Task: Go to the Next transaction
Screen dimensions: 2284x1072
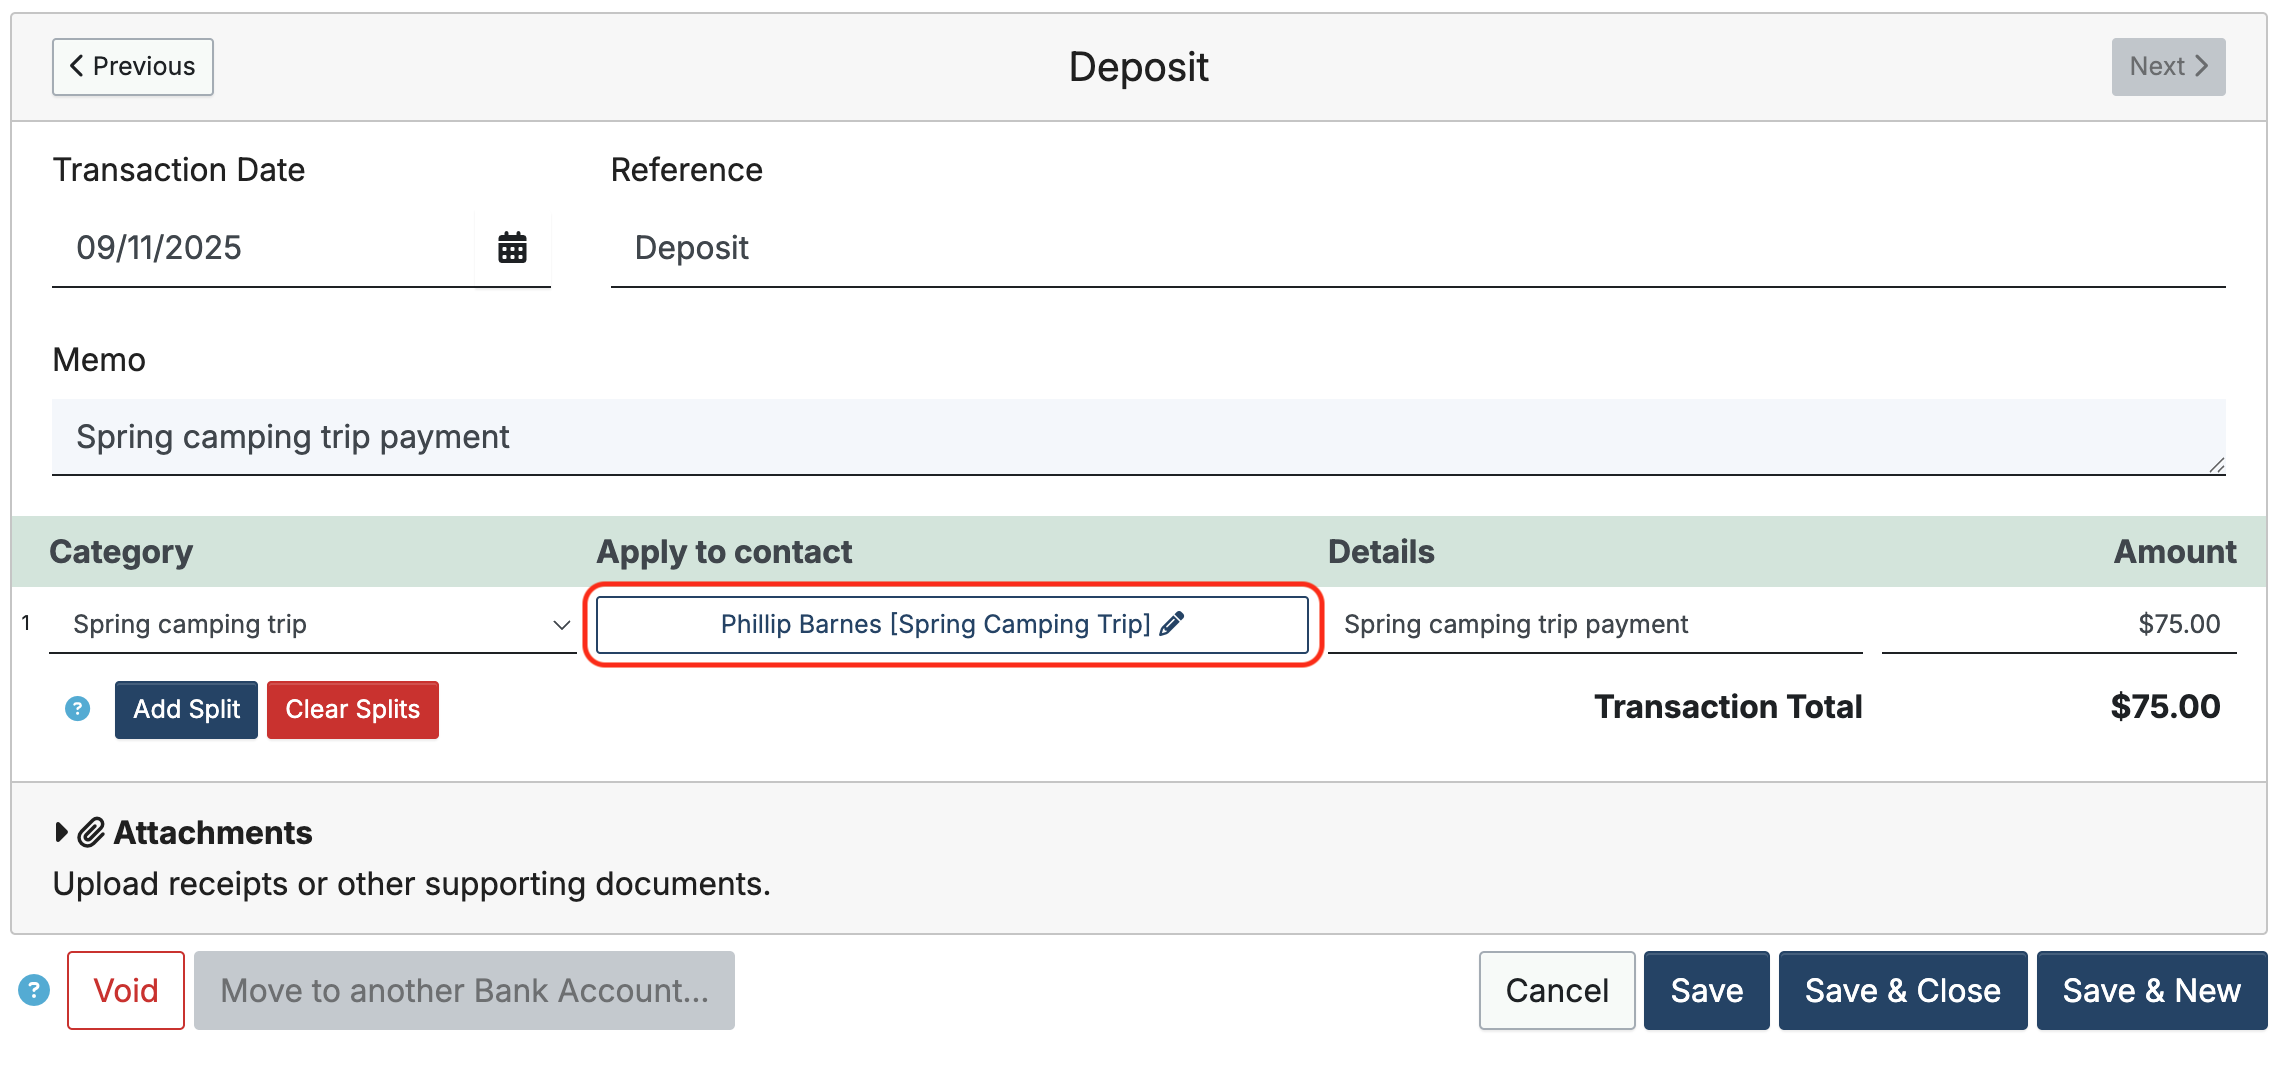Action: (x=2167, y=67)
